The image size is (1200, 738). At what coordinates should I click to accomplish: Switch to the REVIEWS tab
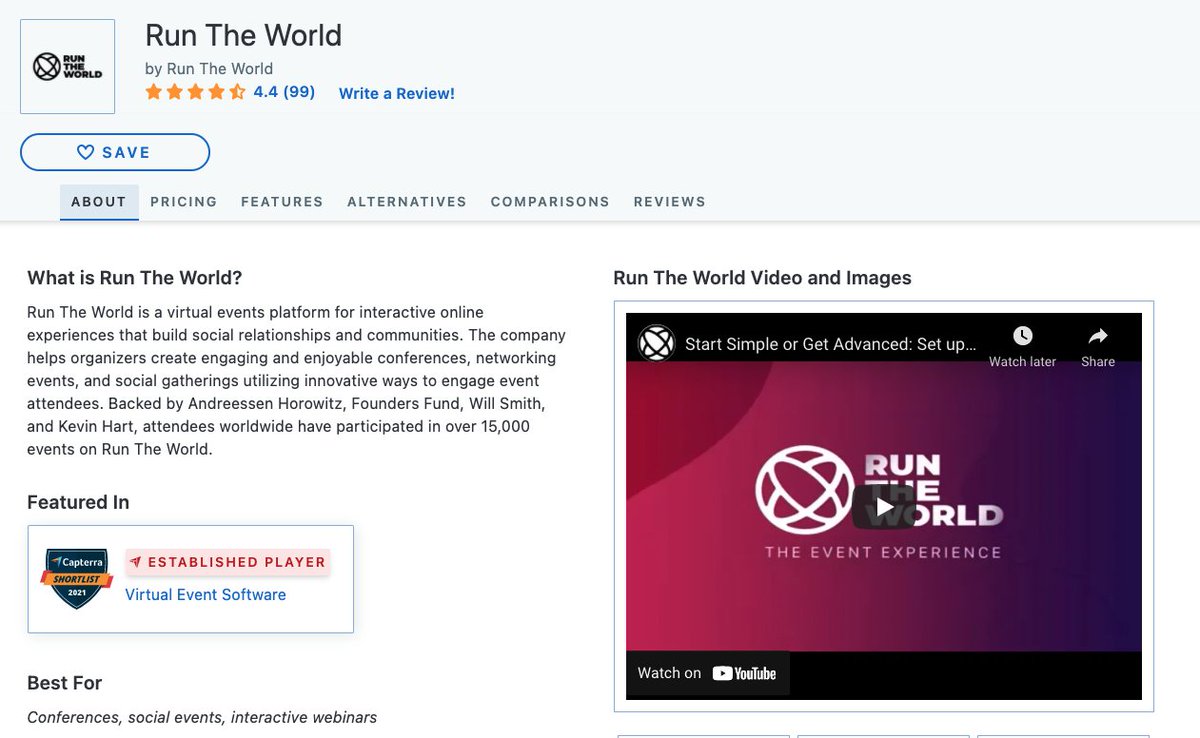pos(670,201)
